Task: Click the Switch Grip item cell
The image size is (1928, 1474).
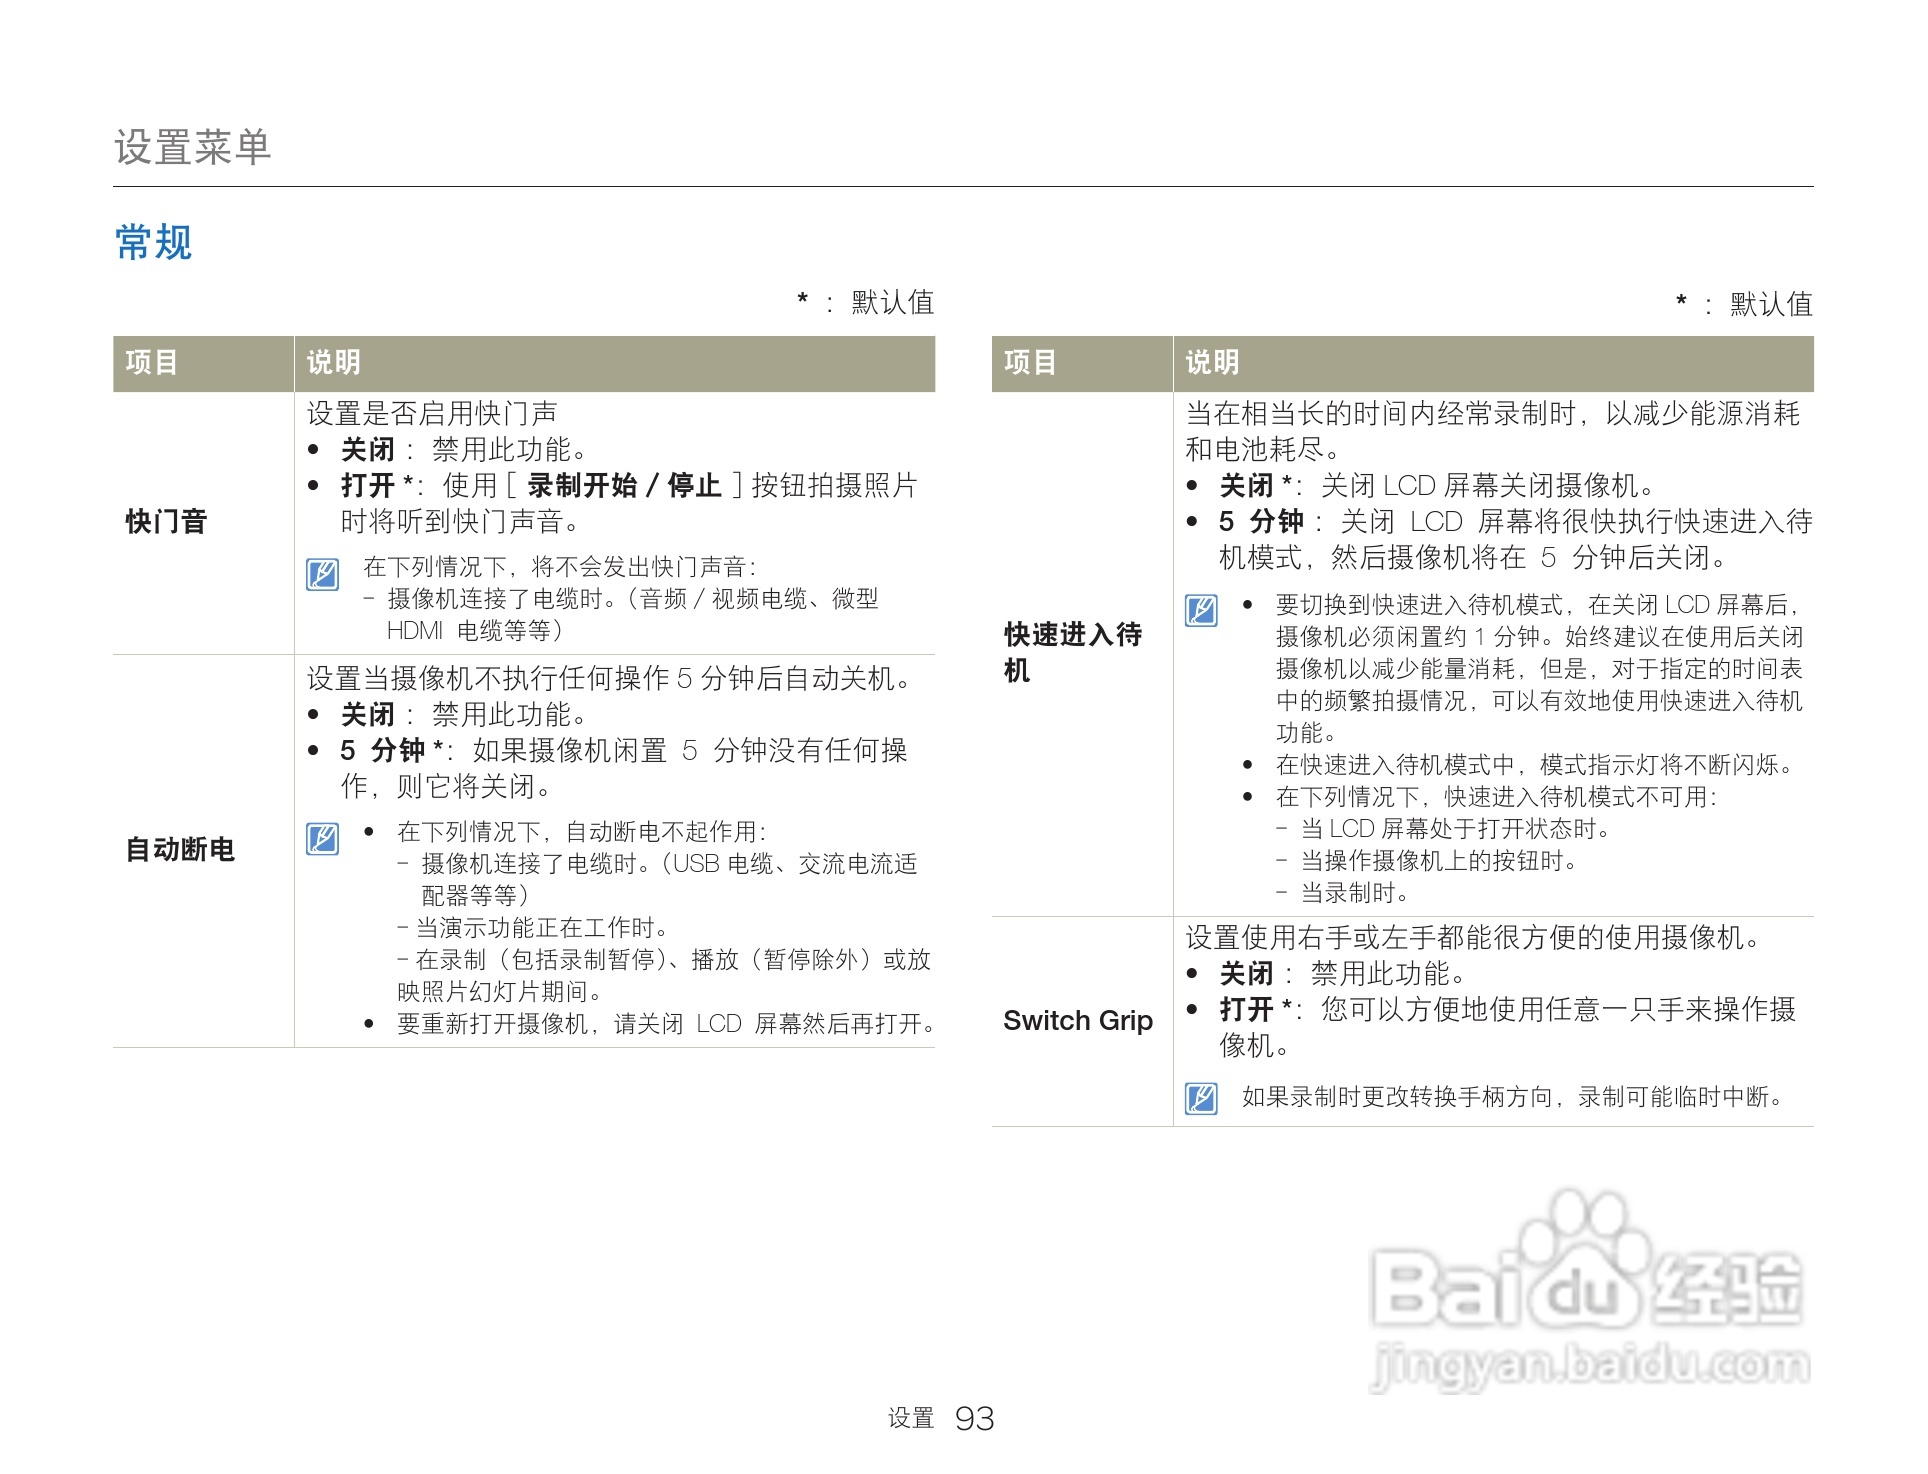Action: pyautogui.click(x=1078, y=1022)
